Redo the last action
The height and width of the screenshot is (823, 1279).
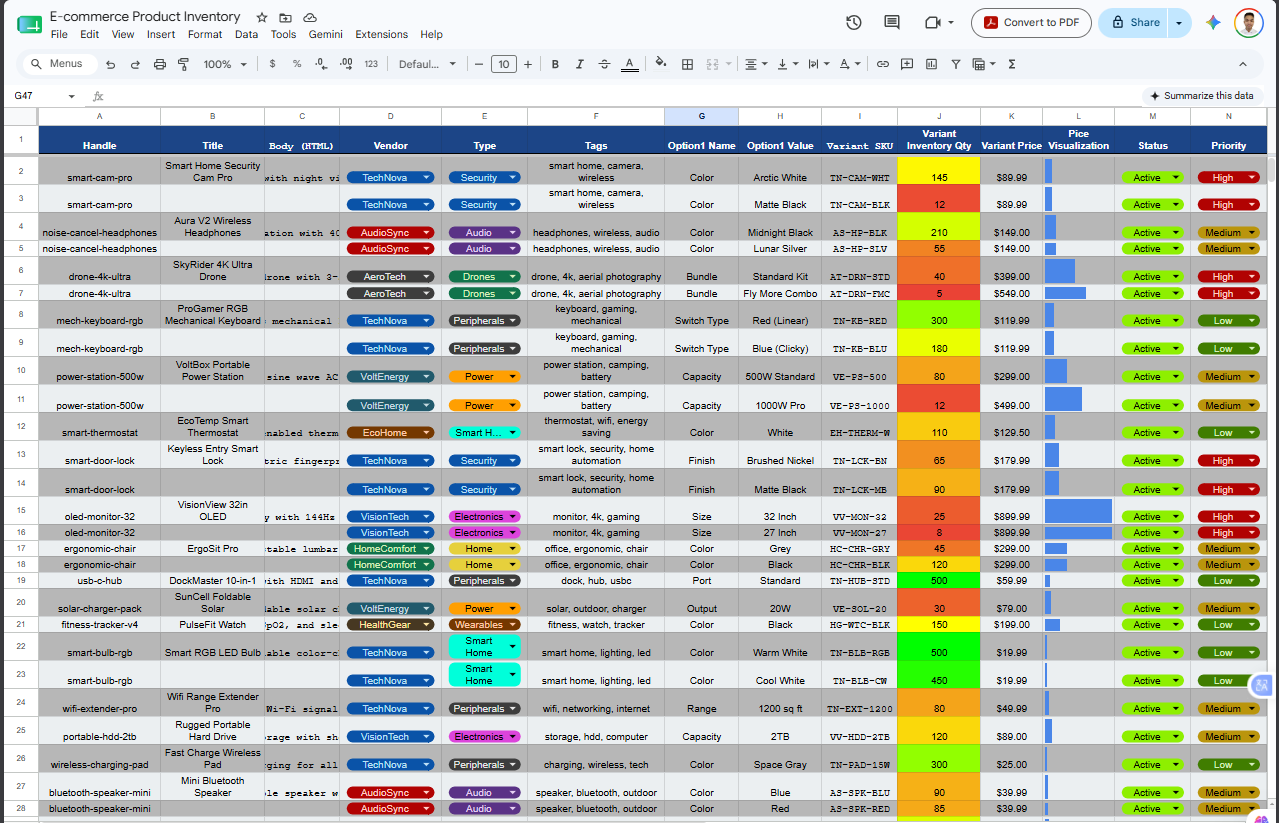tap(135, 64)
